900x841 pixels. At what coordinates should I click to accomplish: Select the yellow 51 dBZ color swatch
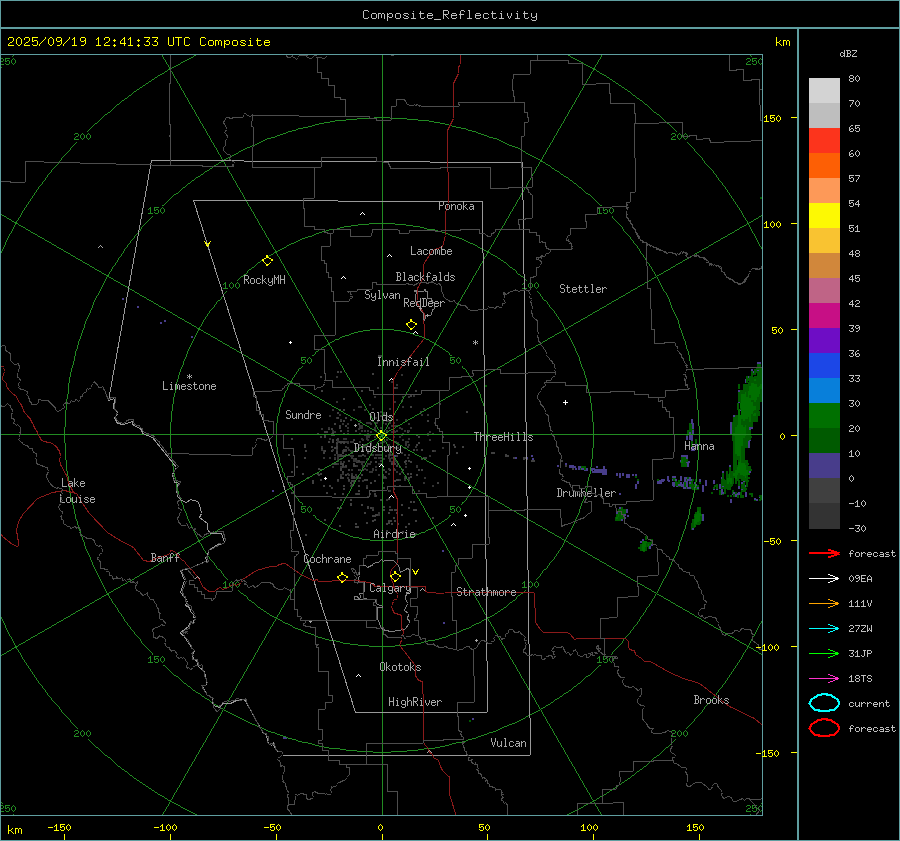coord(824,216)
